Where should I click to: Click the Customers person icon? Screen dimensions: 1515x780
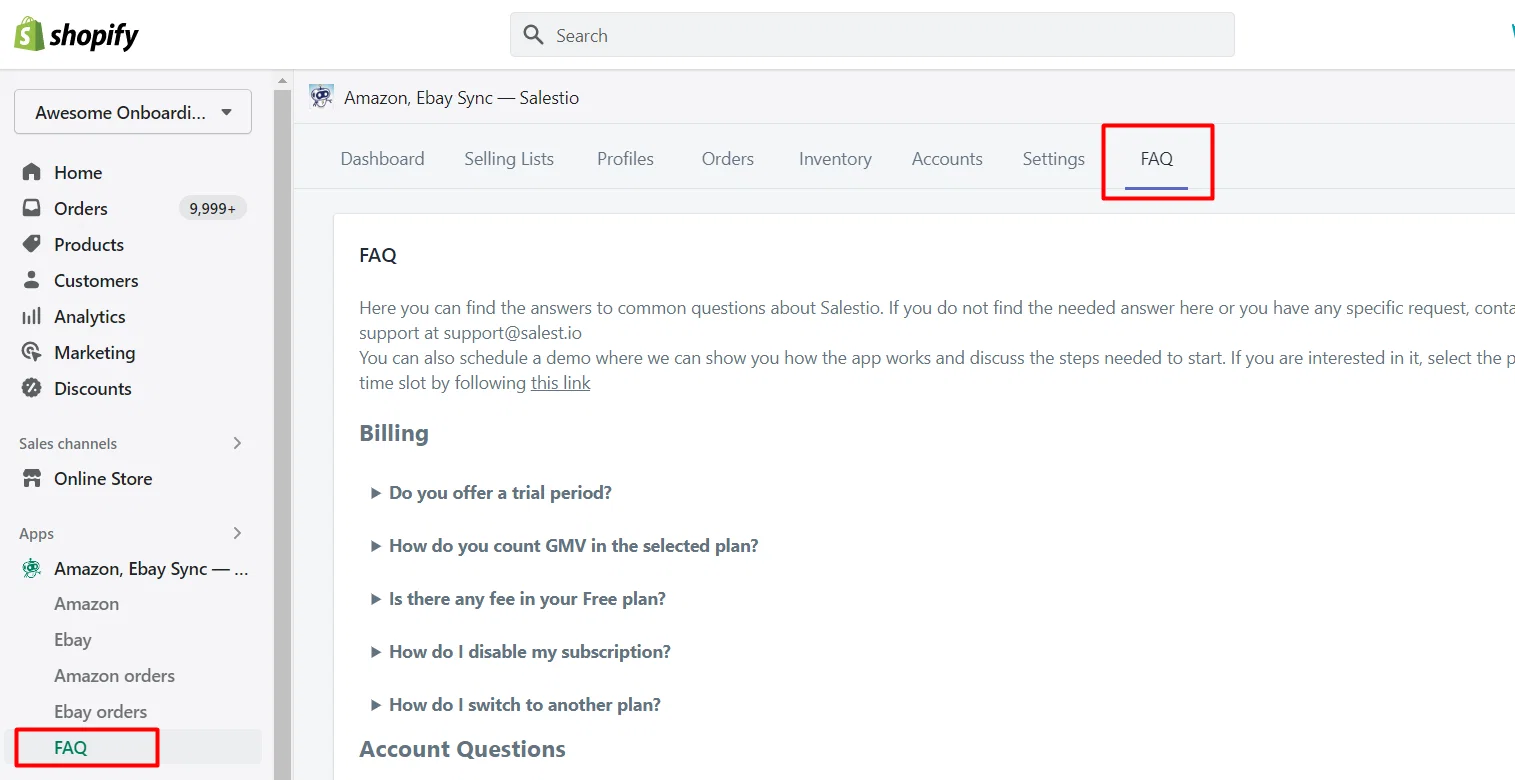pyautogui.click(x=32, y=280)
